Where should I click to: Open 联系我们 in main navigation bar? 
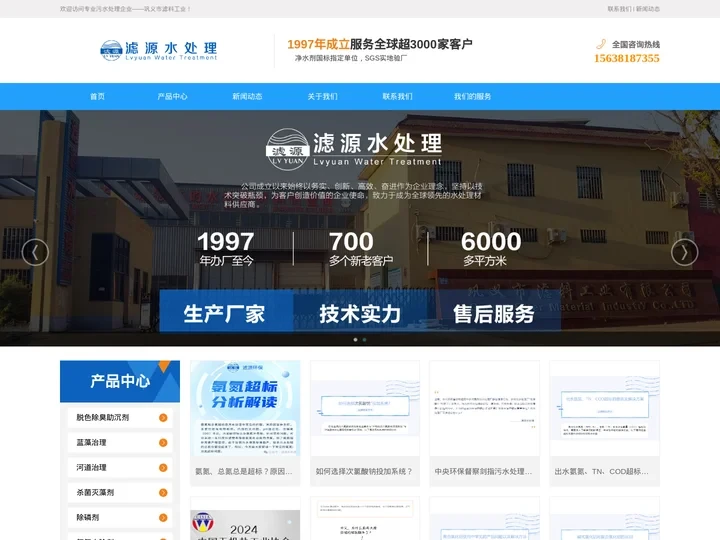[x=397, y=96]
